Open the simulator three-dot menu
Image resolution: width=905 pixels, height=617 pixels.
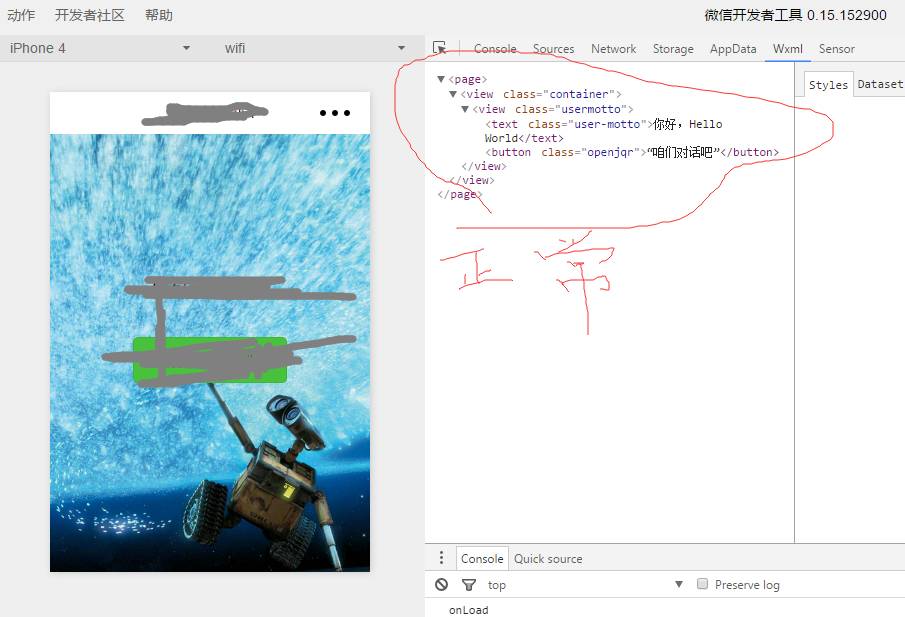click(335, 113)
